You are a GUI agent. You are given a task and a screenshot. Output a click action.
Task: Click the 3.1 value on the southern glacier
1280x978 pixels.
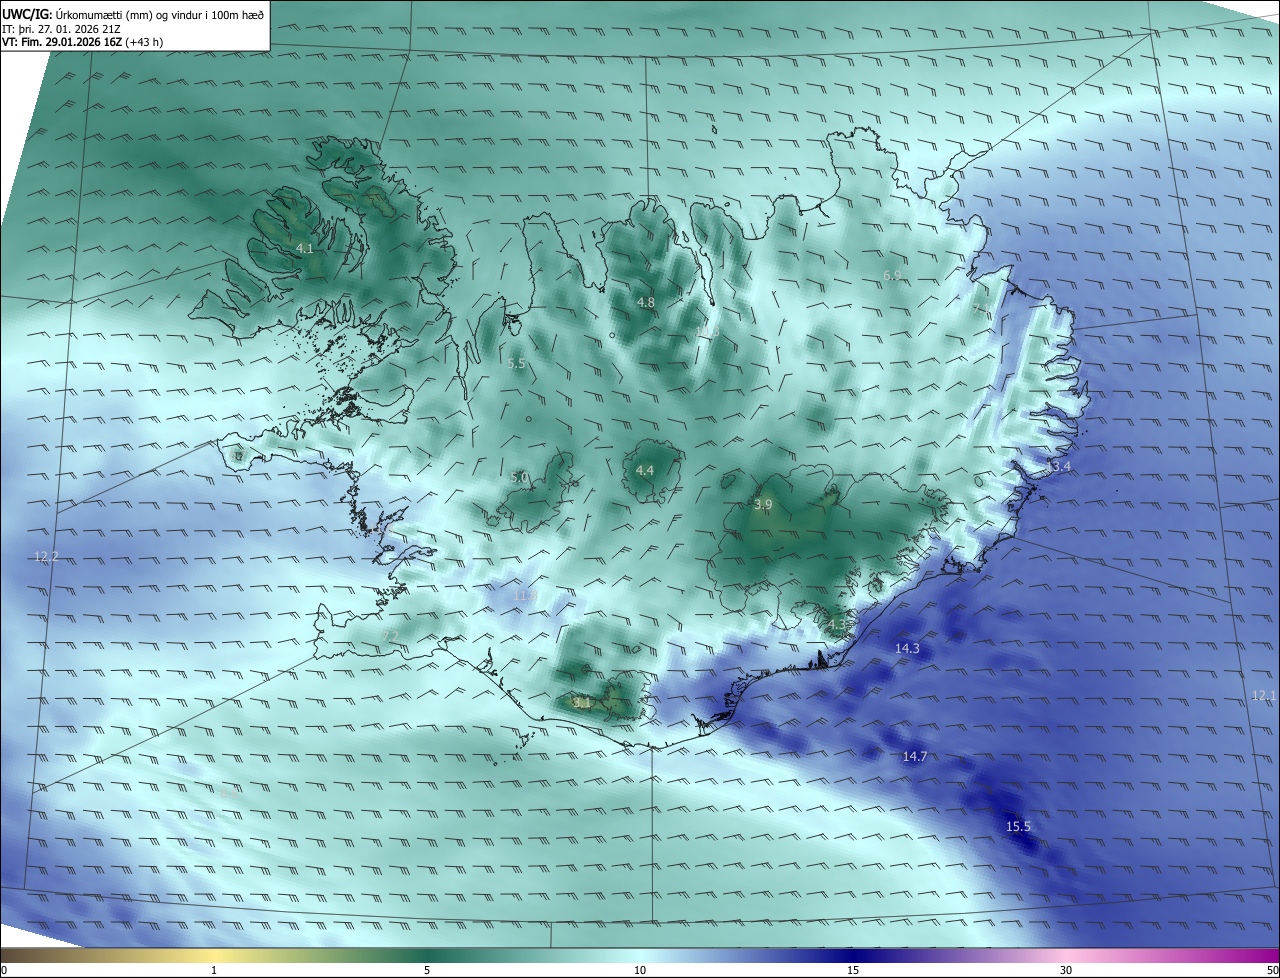coord(582,703)
